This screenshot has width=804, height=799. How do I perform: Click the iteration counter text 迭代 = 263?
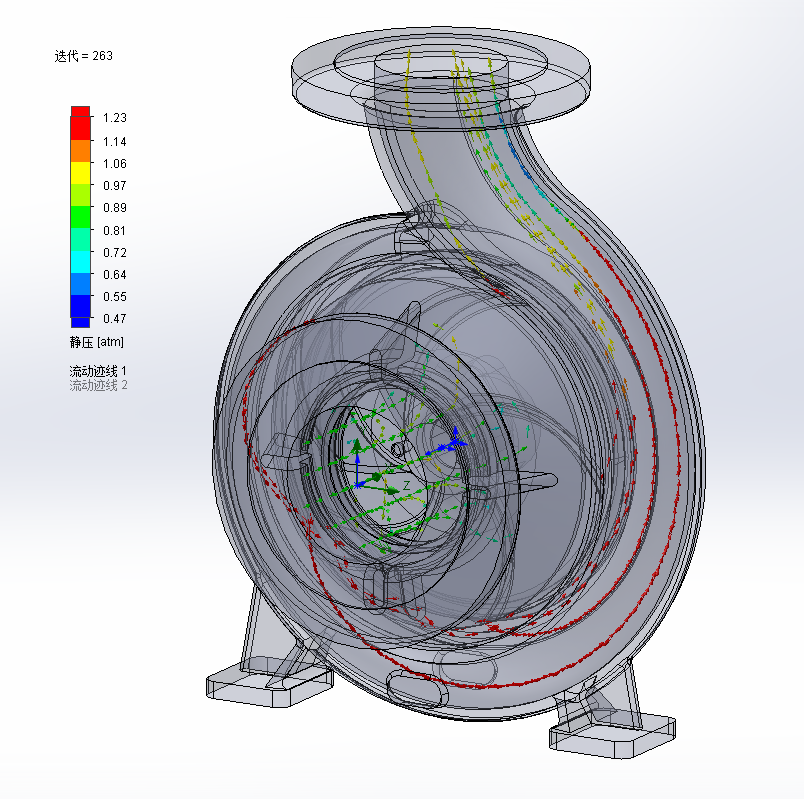click(84, 56)
